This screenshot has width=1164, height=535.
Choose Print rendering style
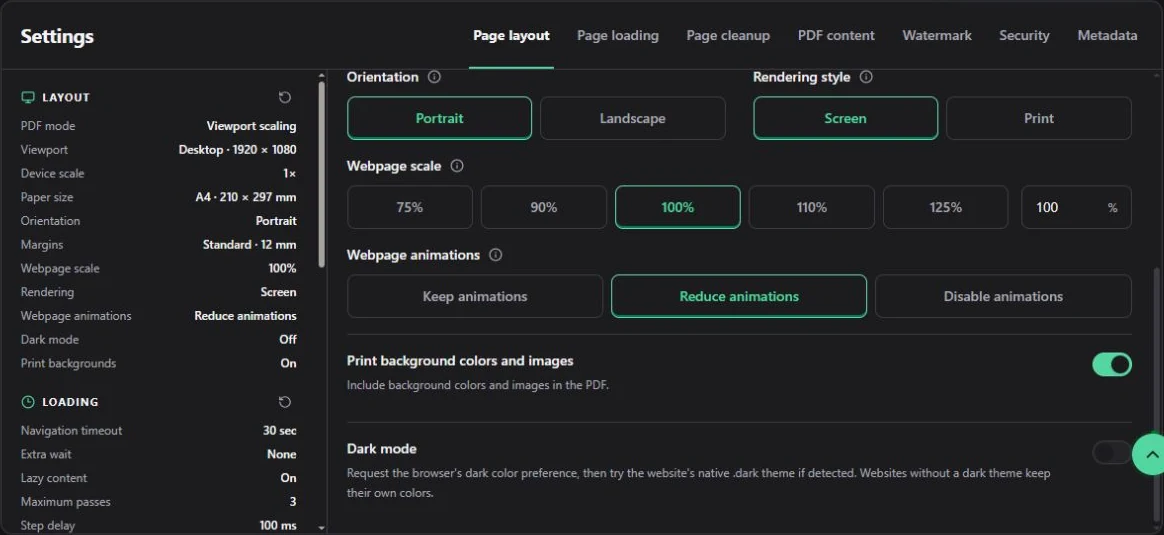(1039, 118)
